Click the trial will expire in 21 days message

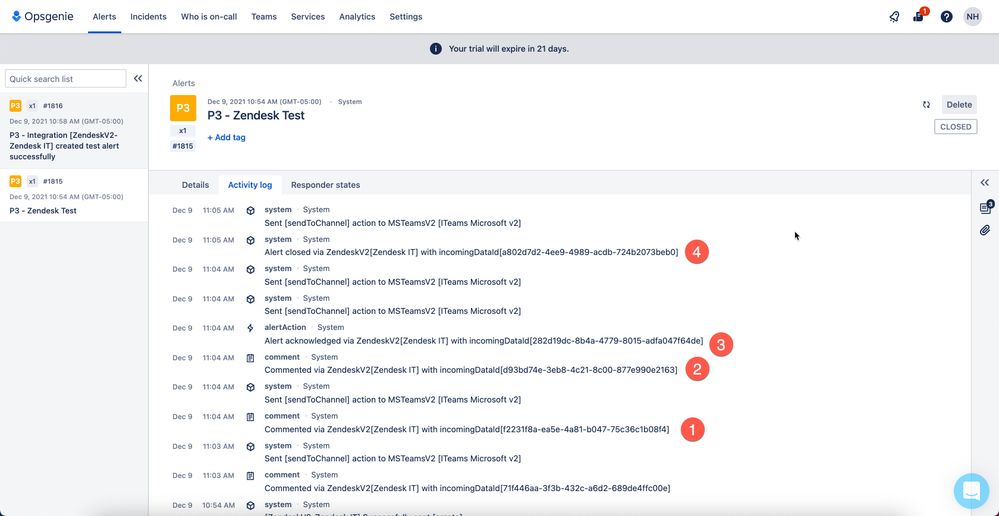(x=508, y=48)
